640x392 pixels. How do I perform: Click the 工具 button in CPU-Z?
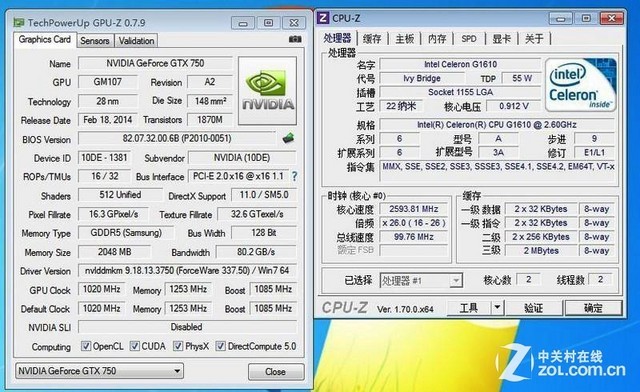[x=469, y=307]
